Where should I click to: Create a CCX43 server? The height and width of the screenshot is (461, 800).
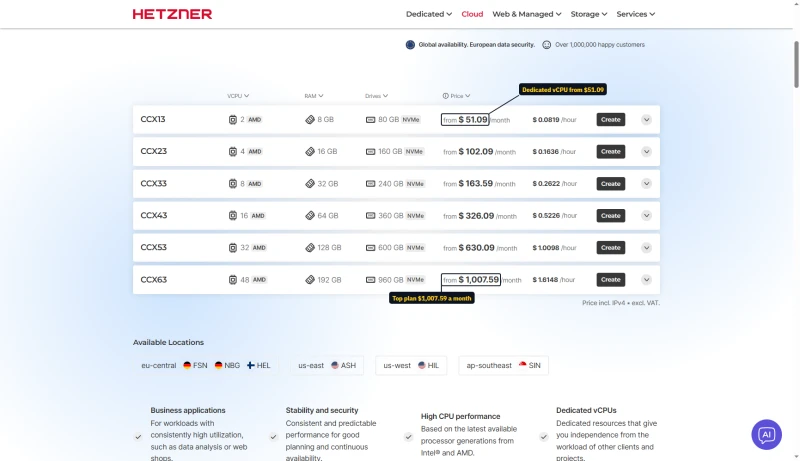pyautogui.click(x=611, y=216)
